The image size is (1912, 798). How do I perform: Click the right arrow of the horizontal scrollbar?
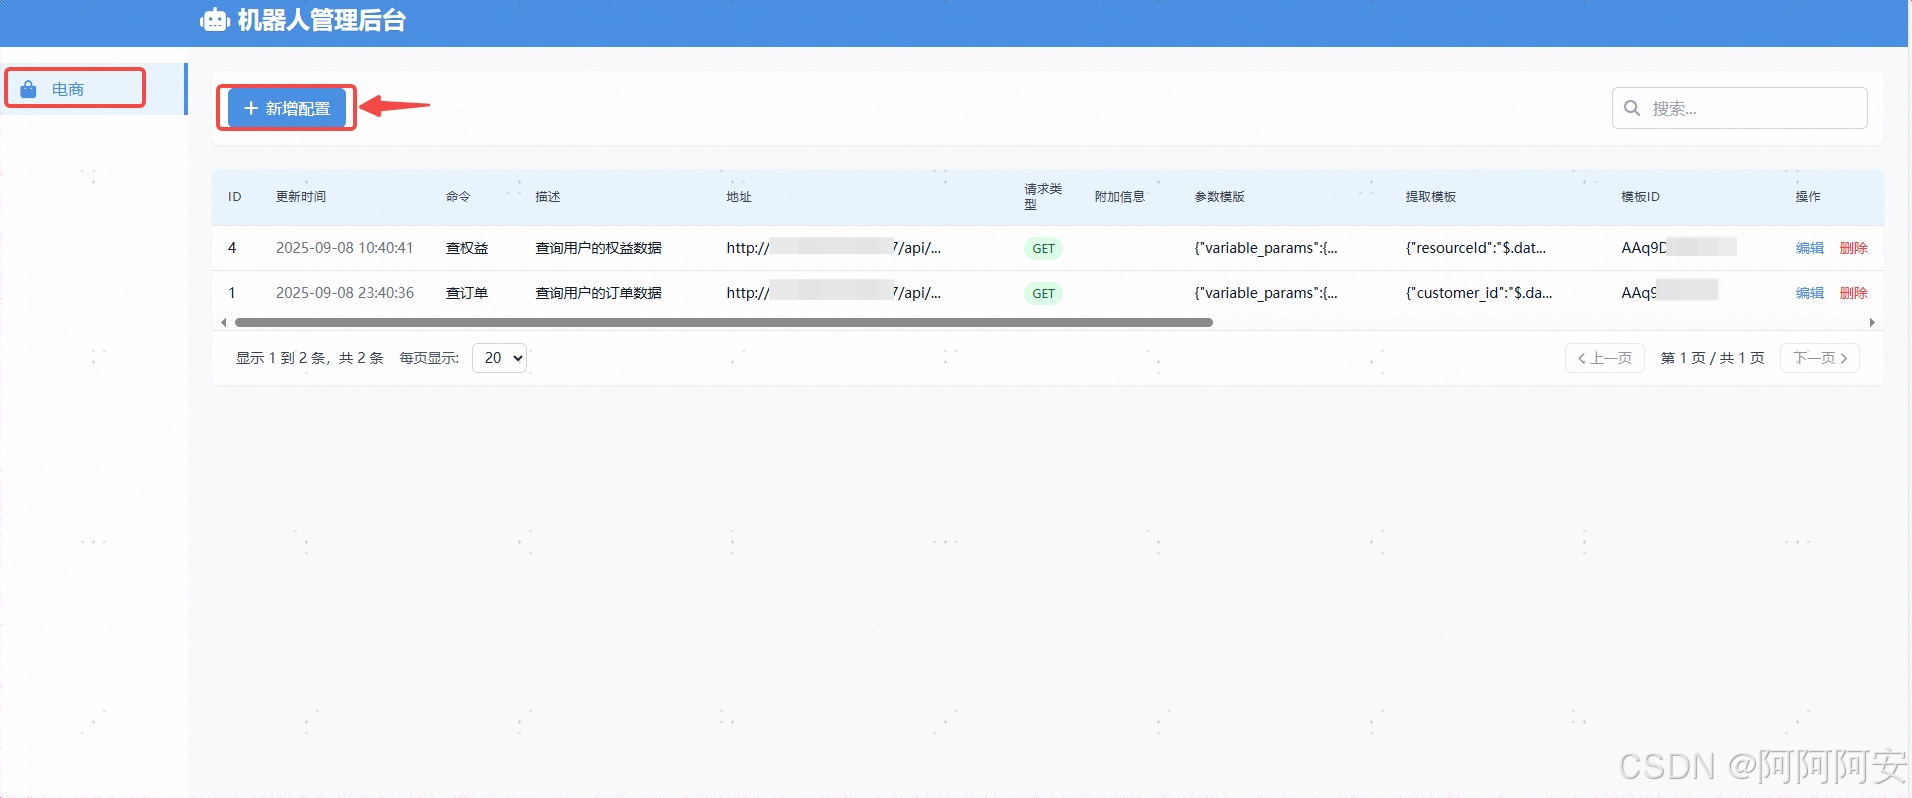point(1872,322)
